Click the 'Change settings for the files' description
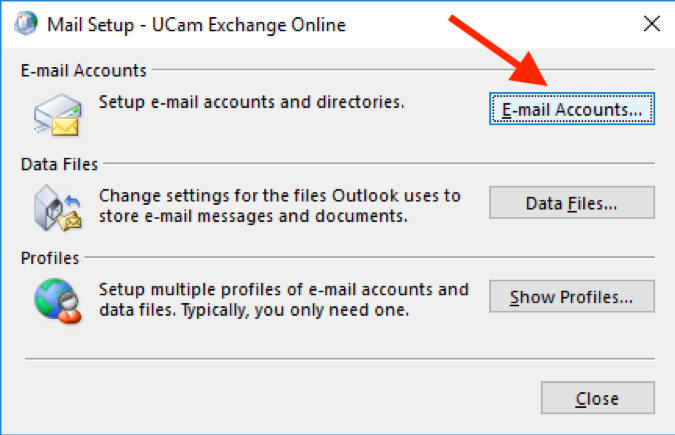 (x=280, y=205)
